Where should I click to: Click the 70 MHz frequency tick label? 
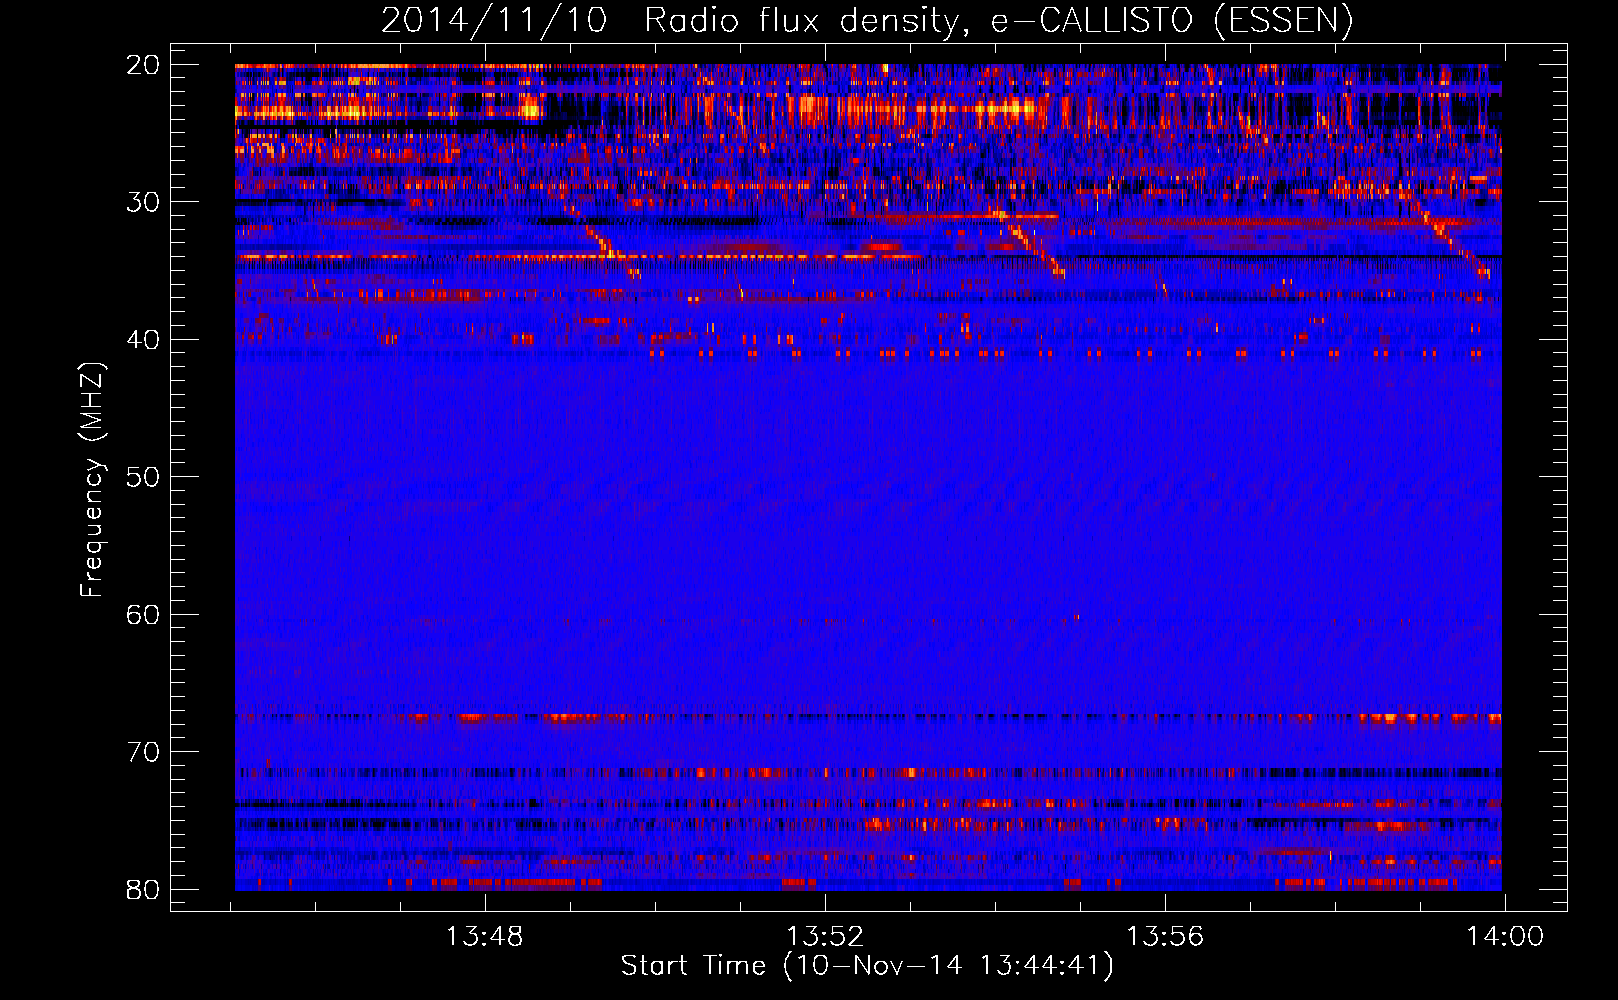(x=143, y=752)
